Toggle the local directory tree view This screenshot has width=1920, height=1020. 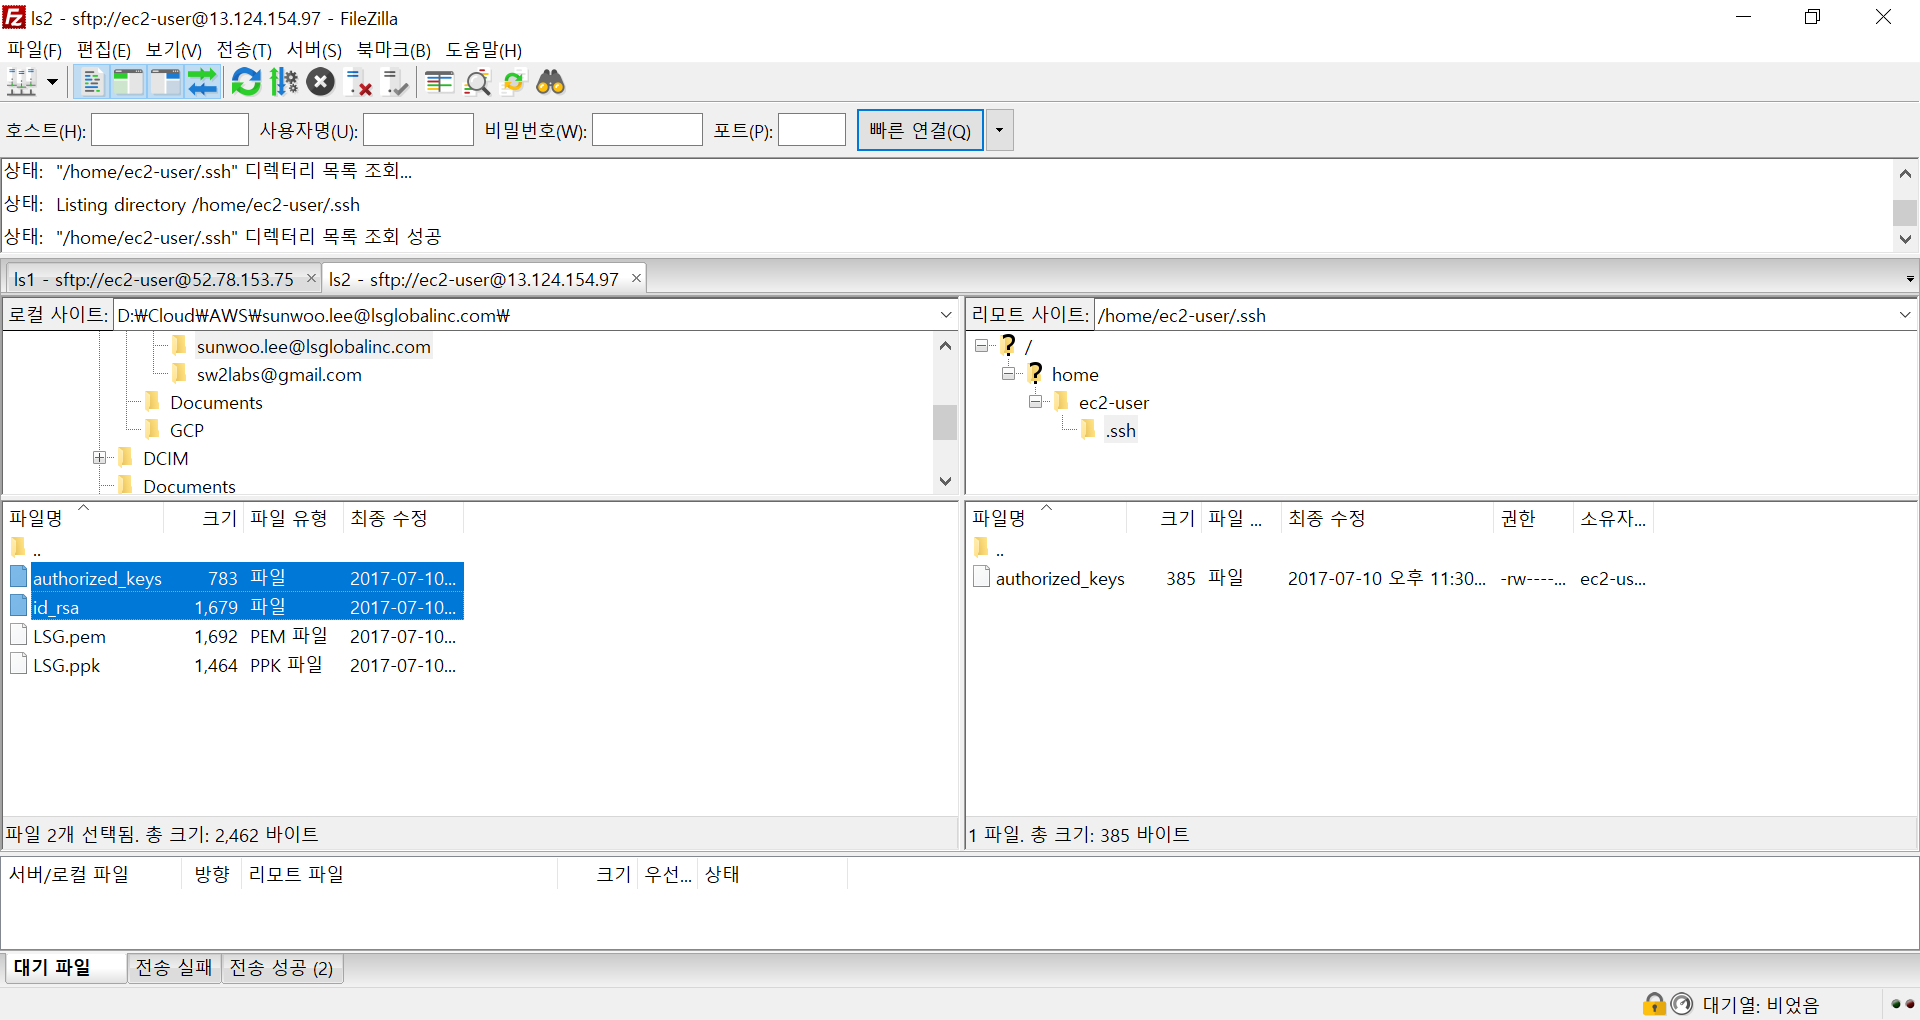[128, 82]
